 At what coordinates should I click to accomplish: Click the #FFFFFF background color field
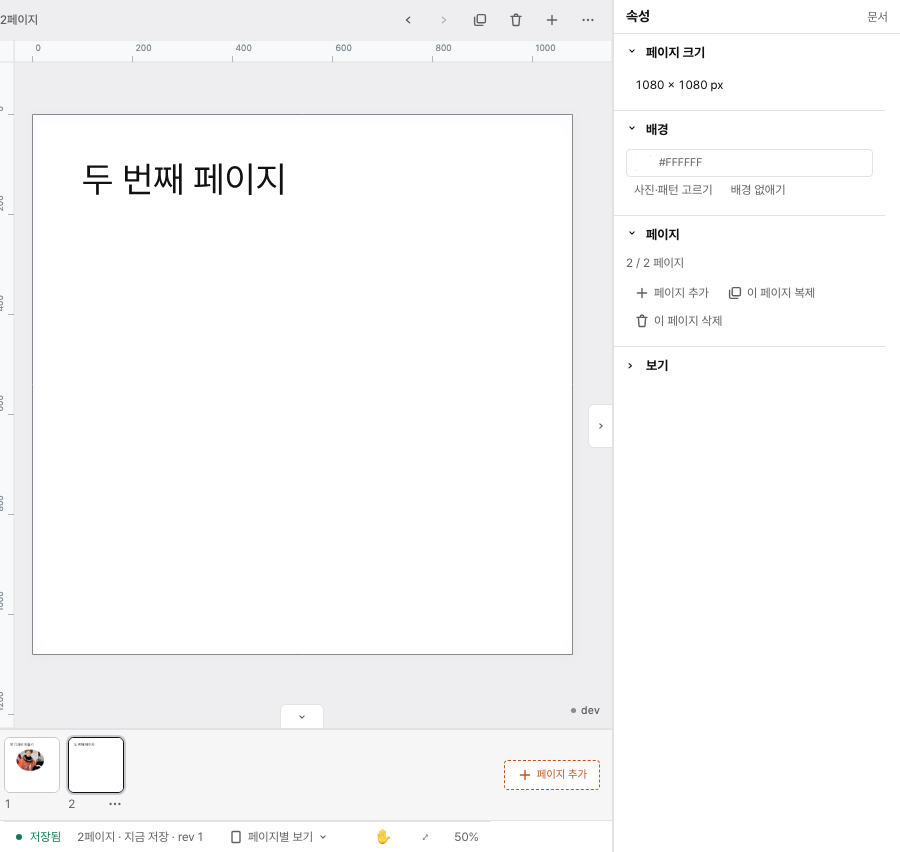749,162
